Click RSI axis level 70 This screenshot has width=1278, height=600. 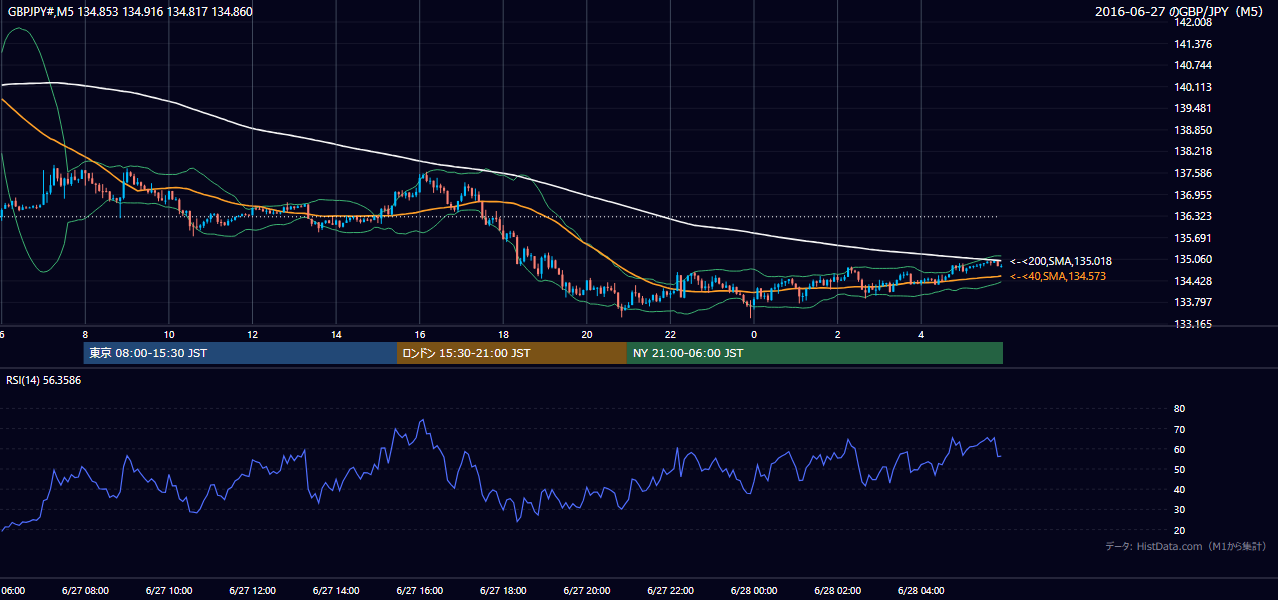1179,429
